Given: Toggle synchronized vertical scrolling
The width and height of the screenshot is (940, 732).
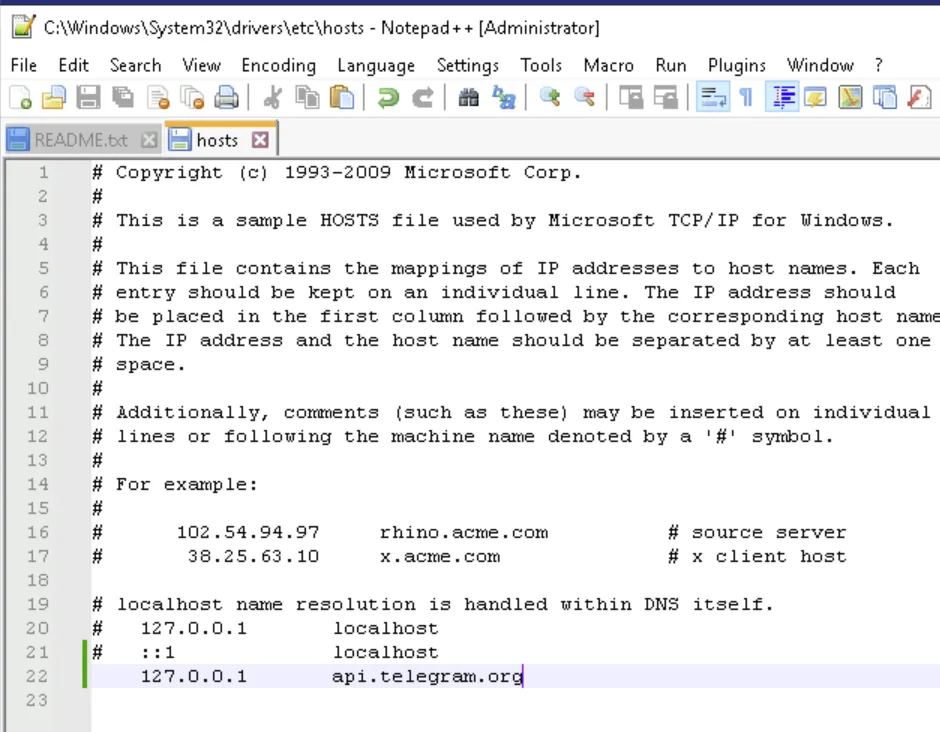Looking at the screenshot, I should 631,97.
